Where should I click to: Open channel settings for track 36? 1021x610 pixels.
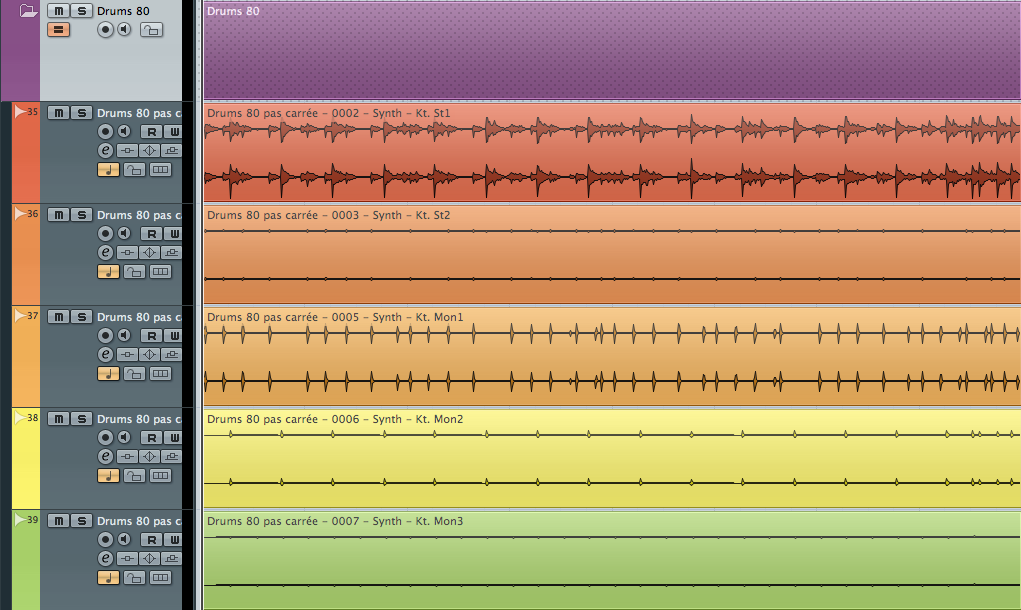click(105, 253)
